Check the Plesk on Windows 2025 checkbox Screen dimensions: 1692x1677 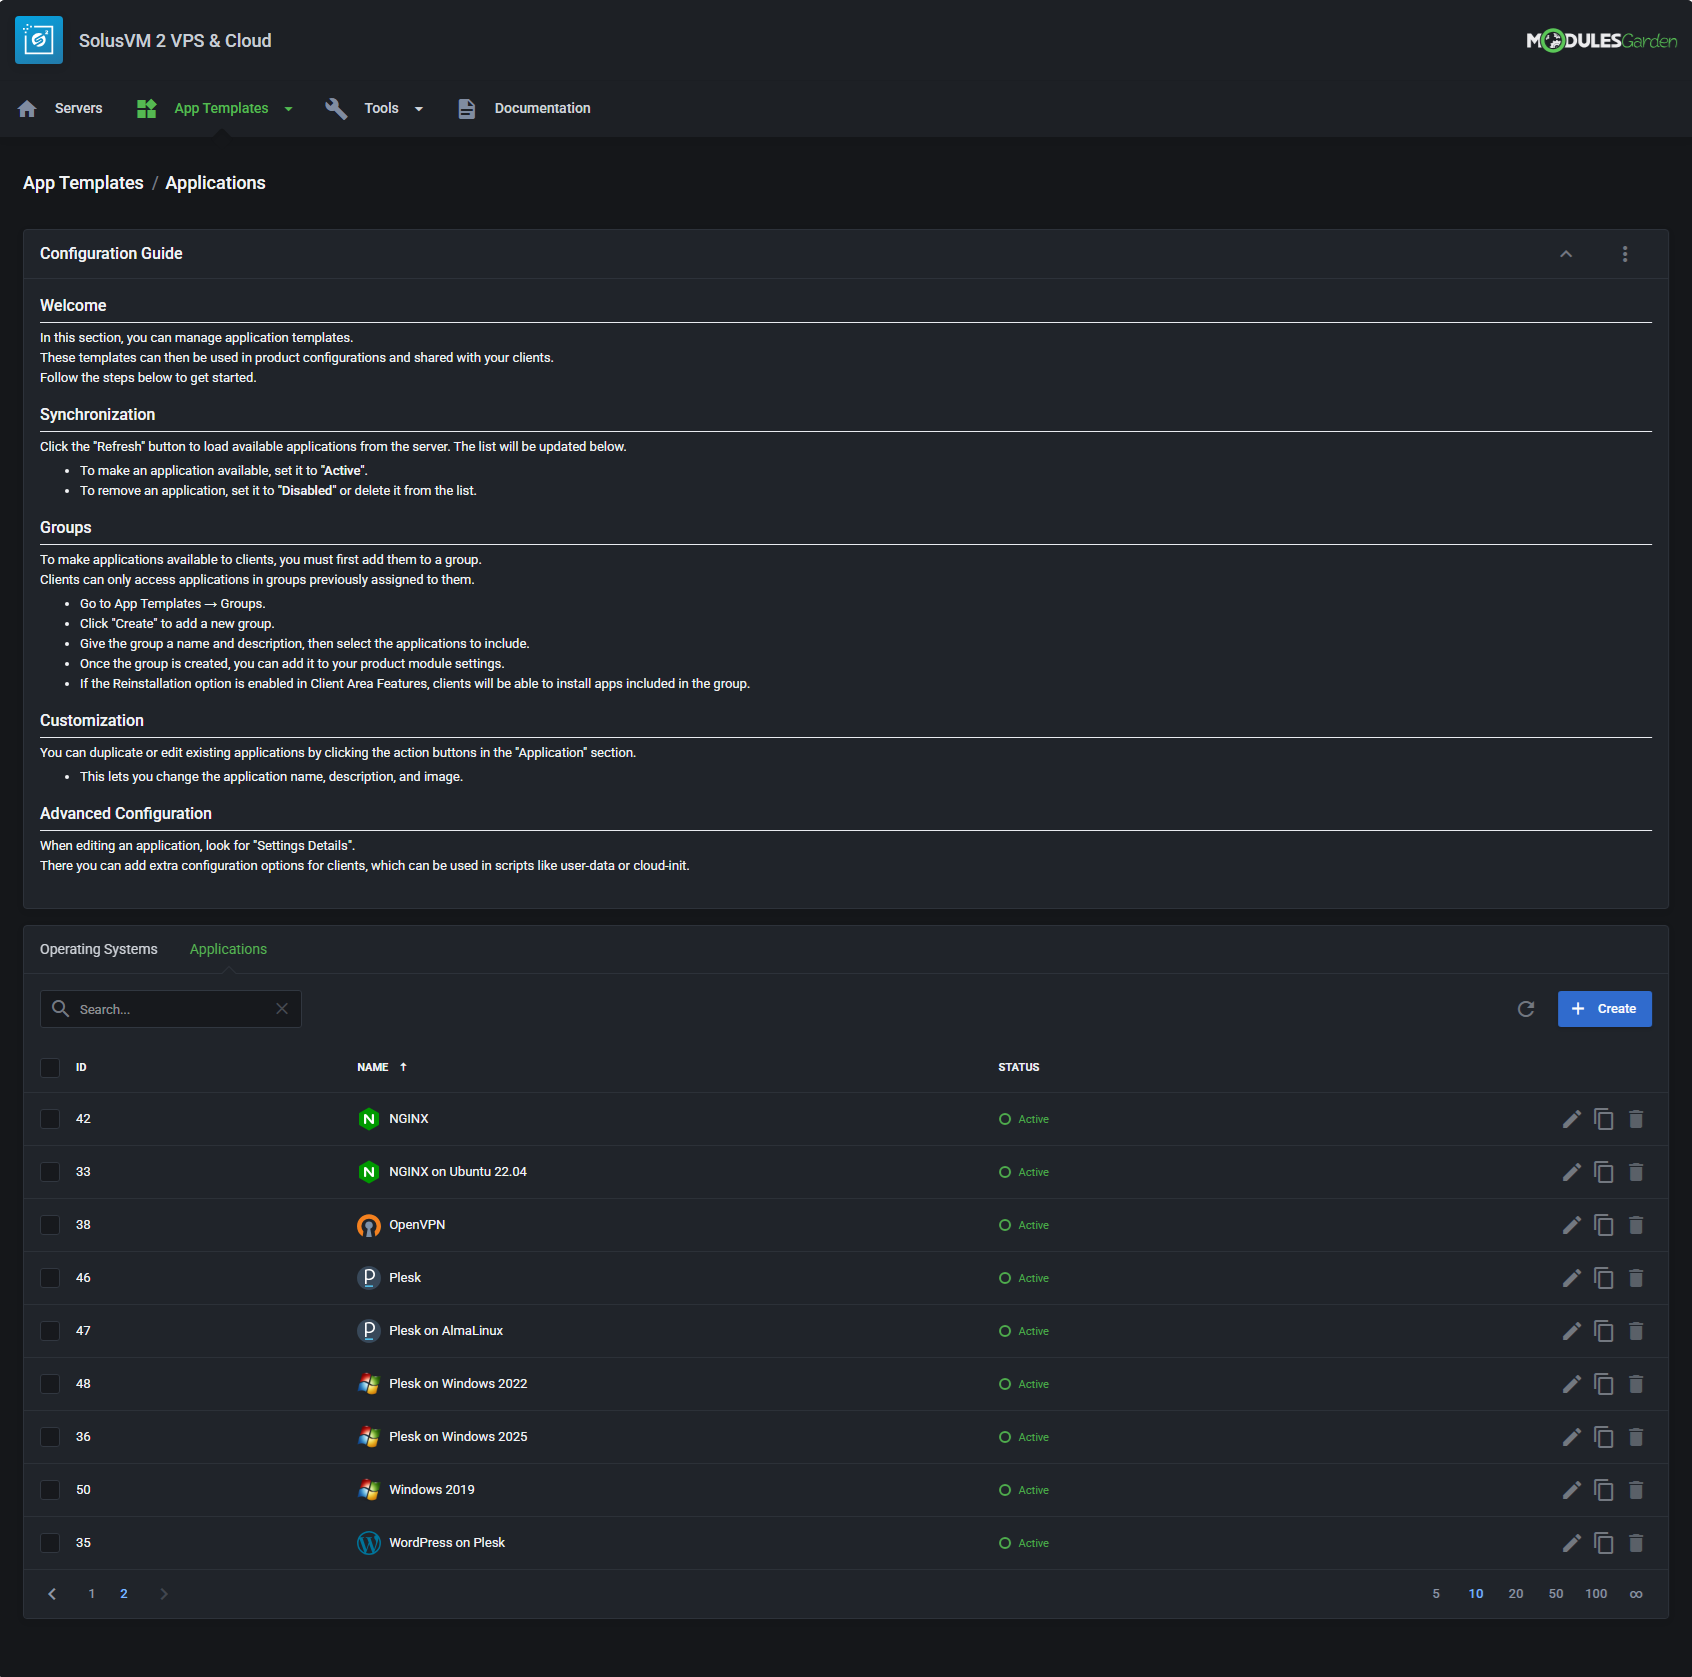tap(50, 1437)
